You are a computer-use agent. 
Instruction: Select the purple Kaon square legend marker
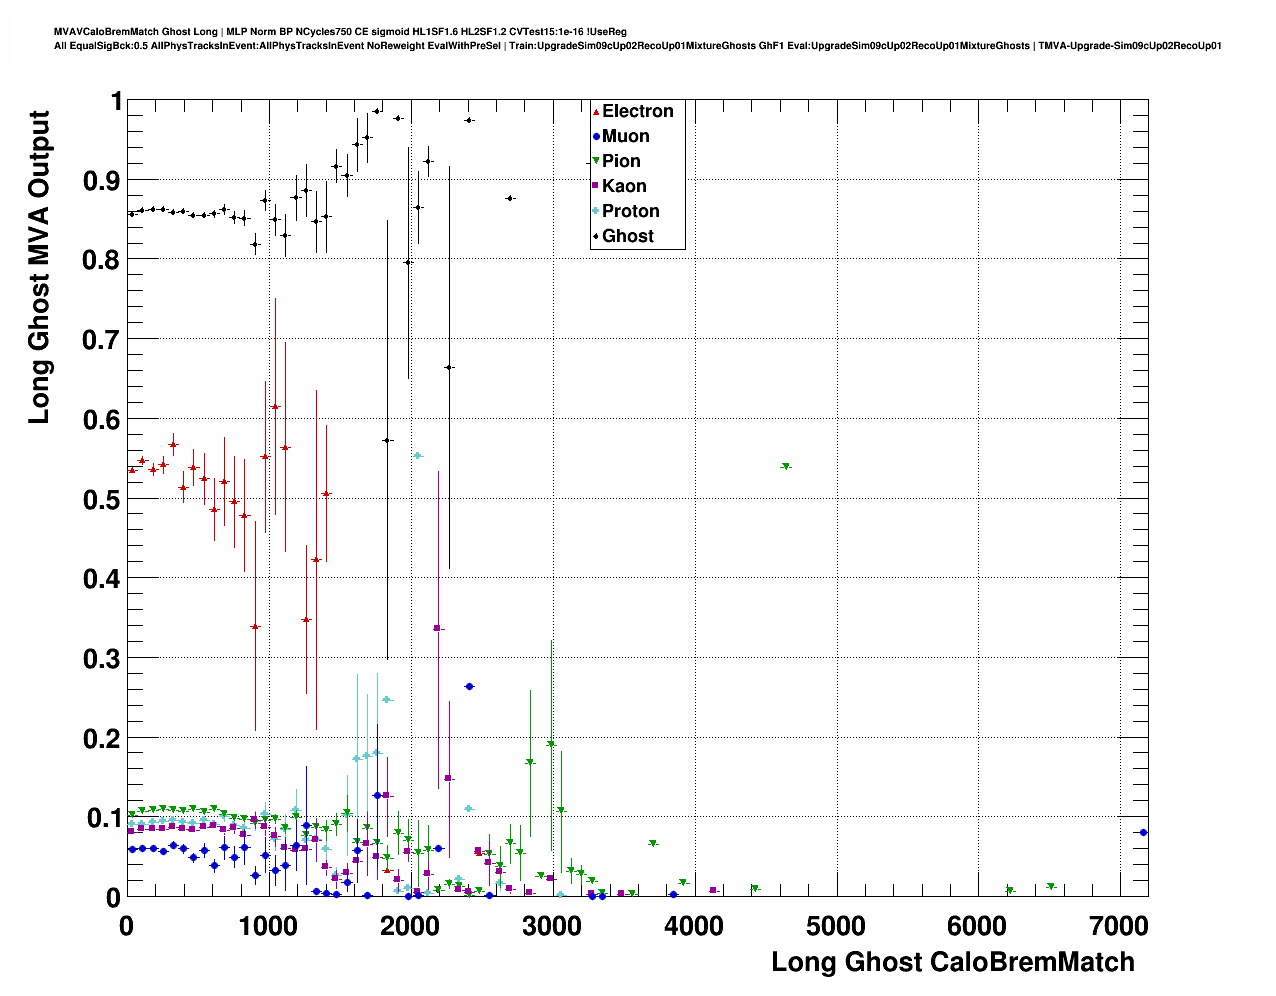[596, 186]
